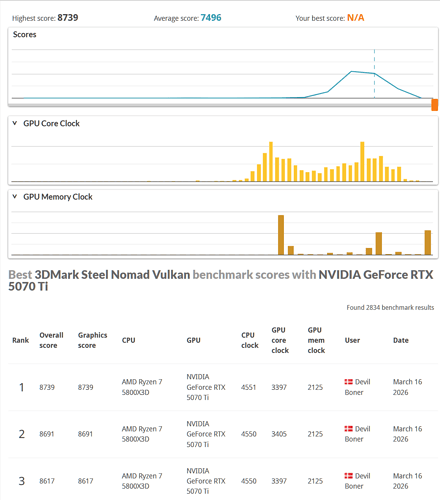Click the Graphics score column header
Image resolution: width=440 pixels, height=500 pixels.
click(92, 340)
